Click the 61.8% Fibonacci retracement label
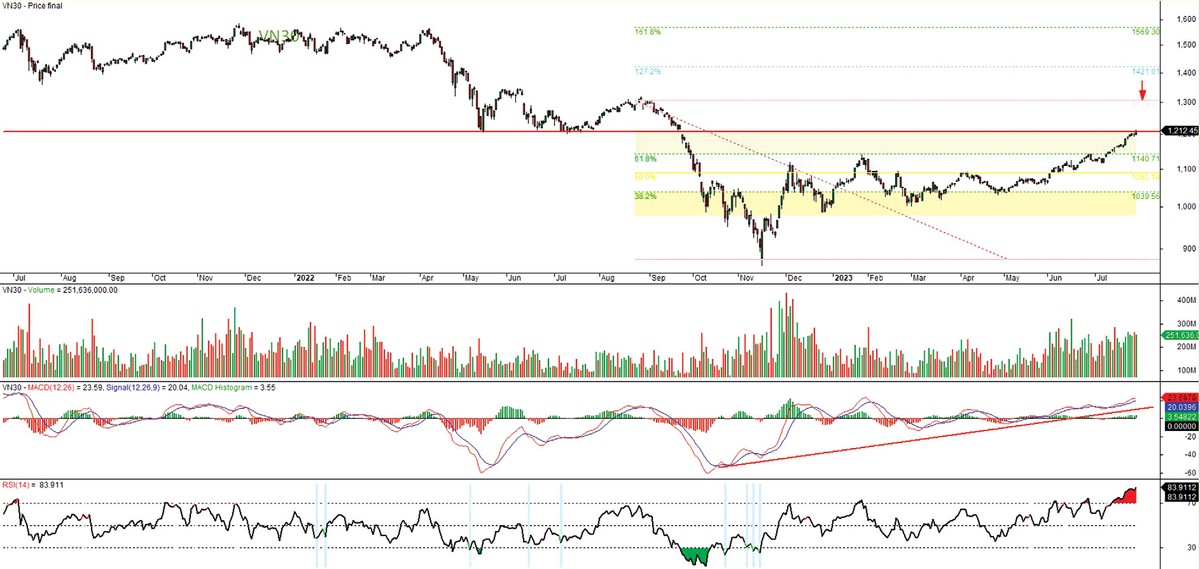This screenshot has width=1200, height=569. coord(645,158)
